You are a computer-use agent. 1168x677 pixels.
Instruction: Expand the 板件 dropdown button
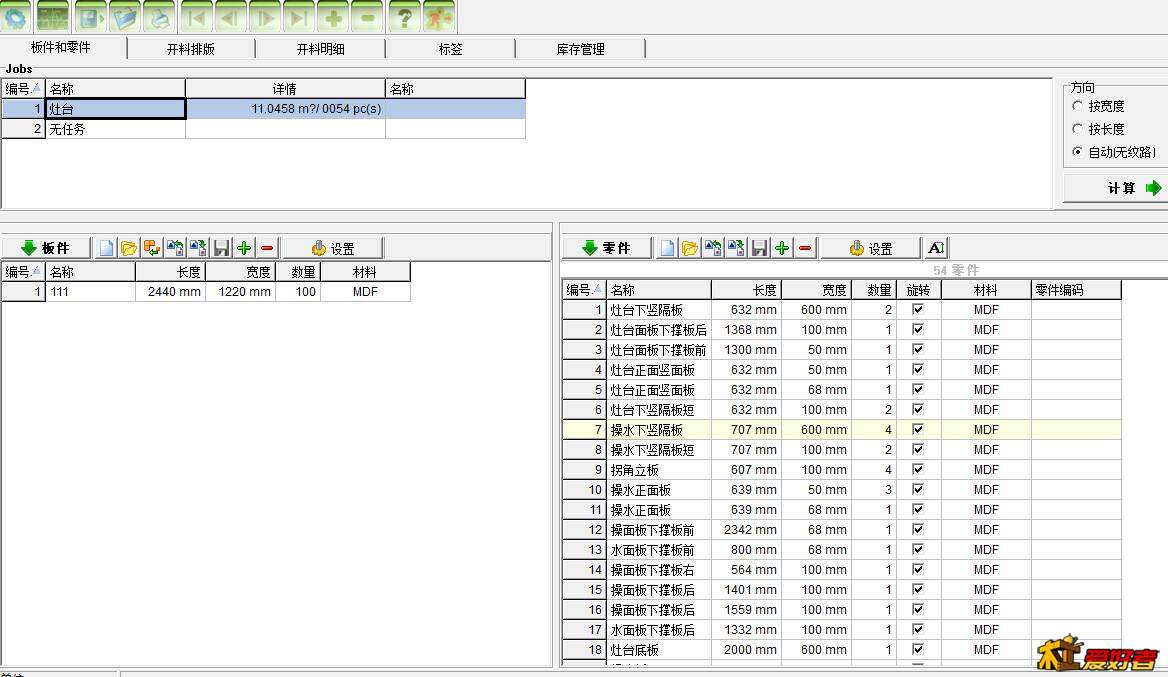tap(46, 248)
